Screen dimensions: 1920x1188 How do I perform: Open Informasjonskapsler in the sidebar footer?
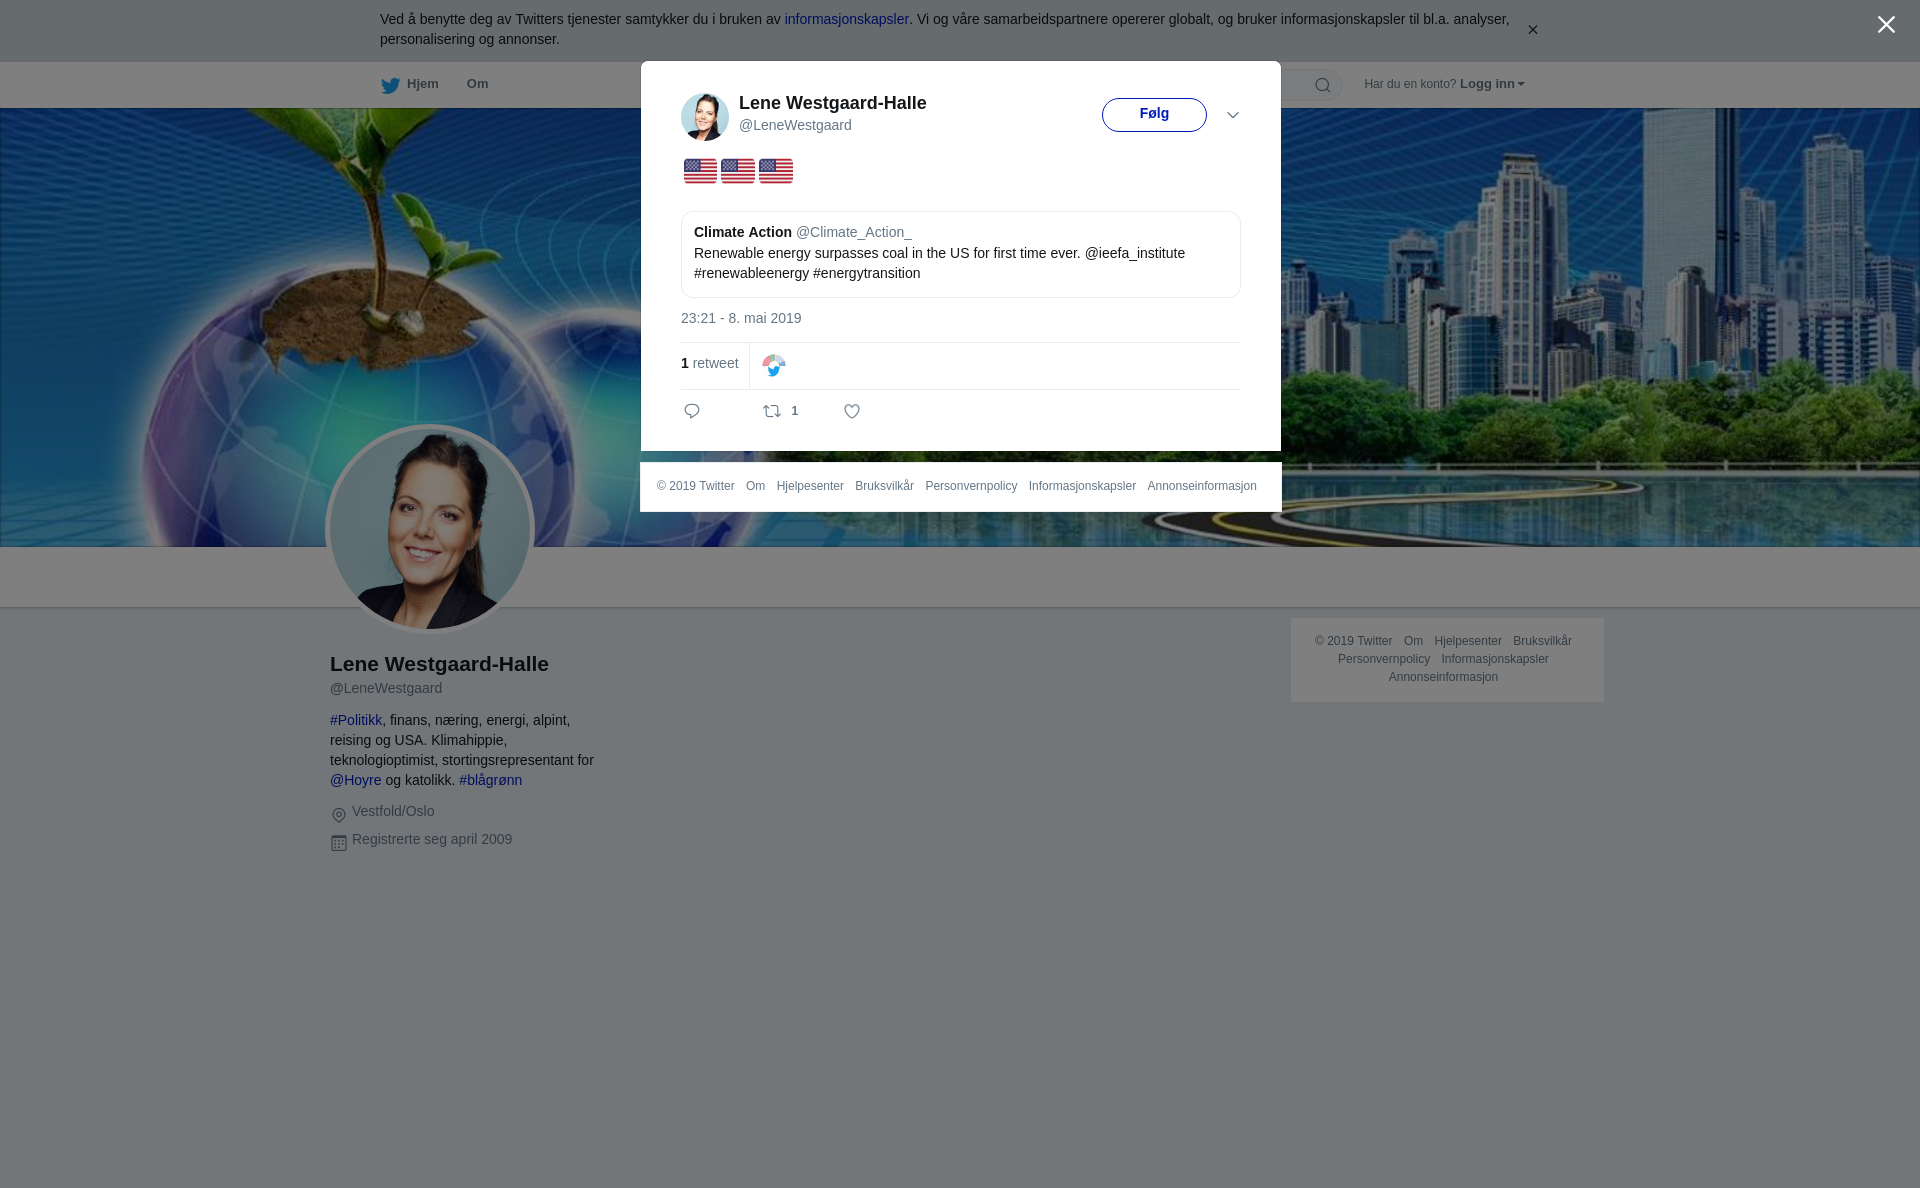(1495, 659)
